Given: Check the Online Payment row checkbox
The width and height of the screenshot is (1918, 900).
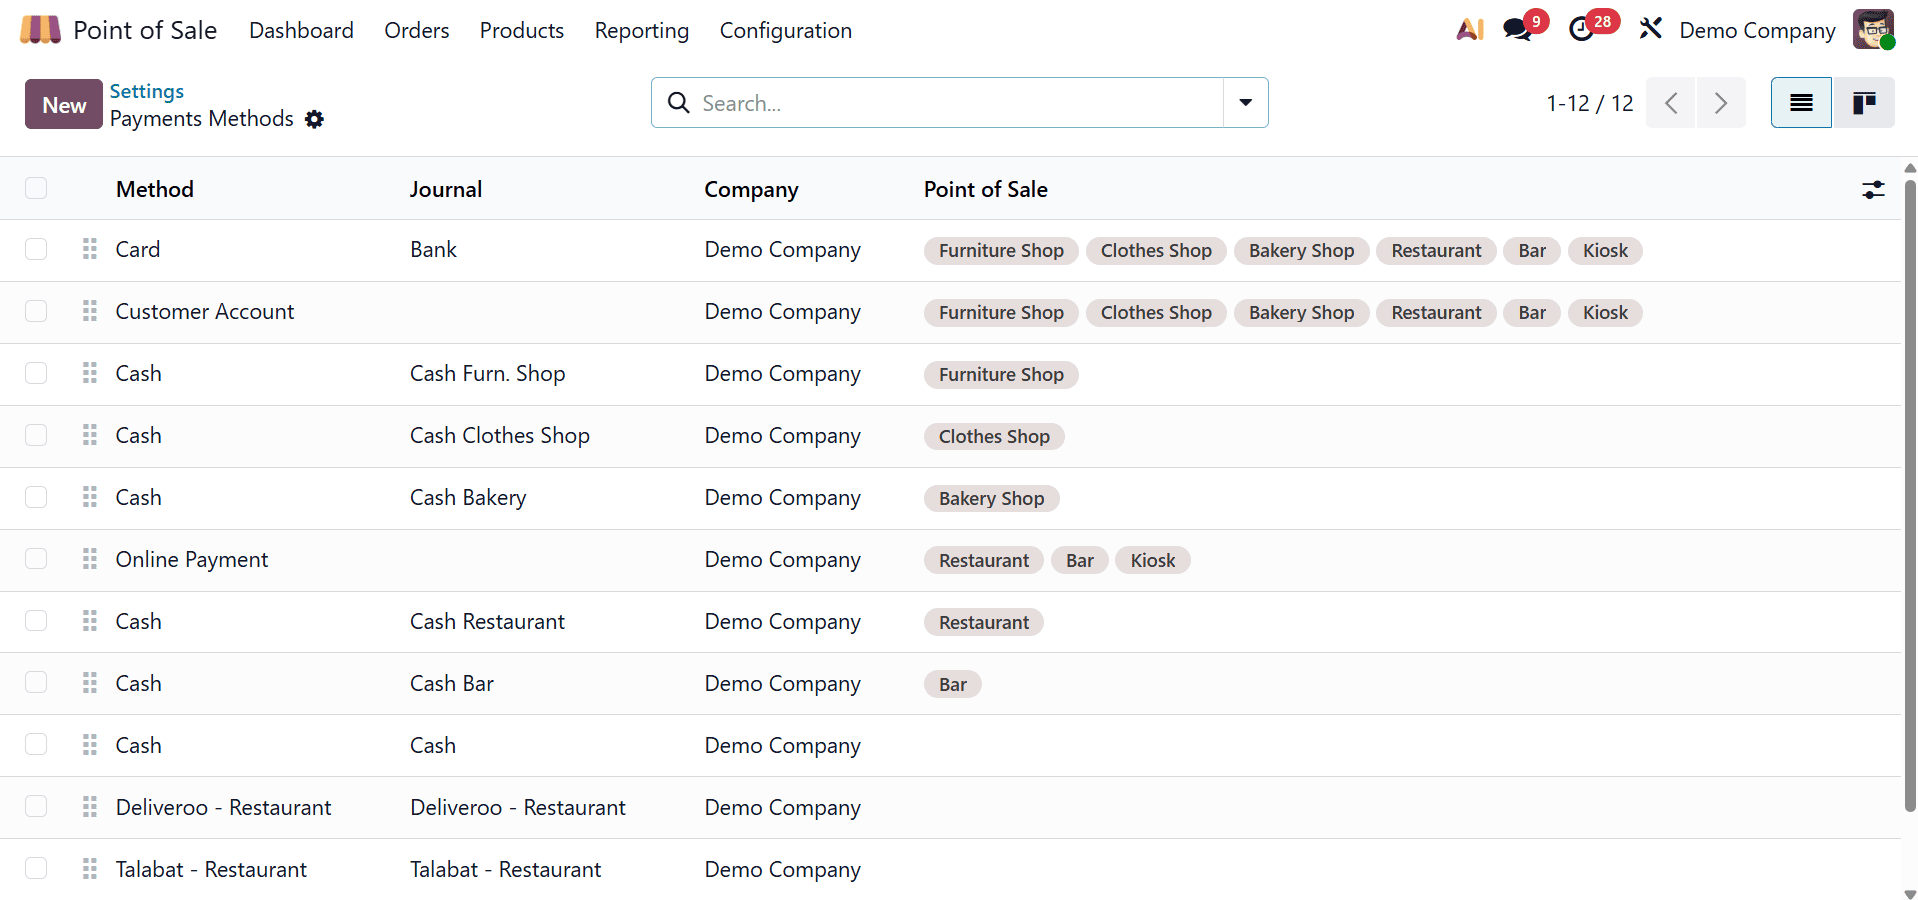Looking at the screenshot, I should click(x=36, y=559).
